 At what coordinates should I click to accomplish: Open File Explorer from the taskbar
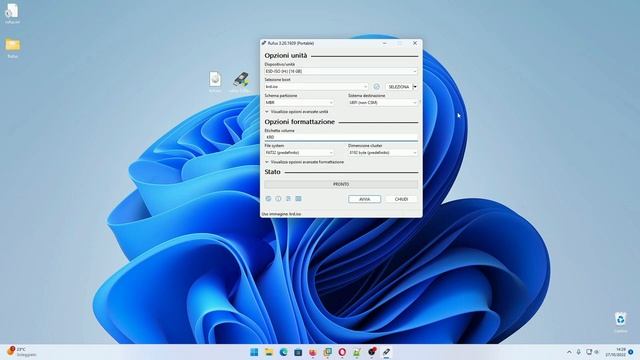tap(269, 352)
